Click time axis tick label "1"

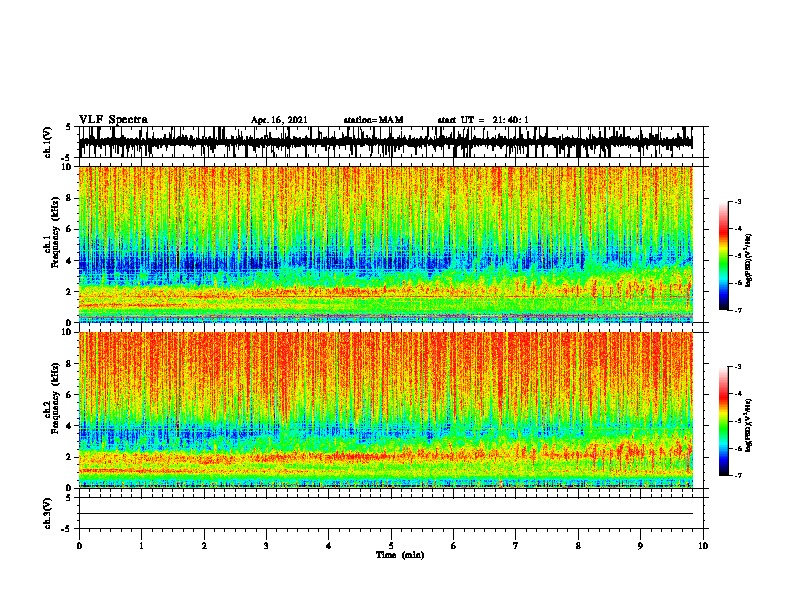pyautogui.click(x=141, y=546)
